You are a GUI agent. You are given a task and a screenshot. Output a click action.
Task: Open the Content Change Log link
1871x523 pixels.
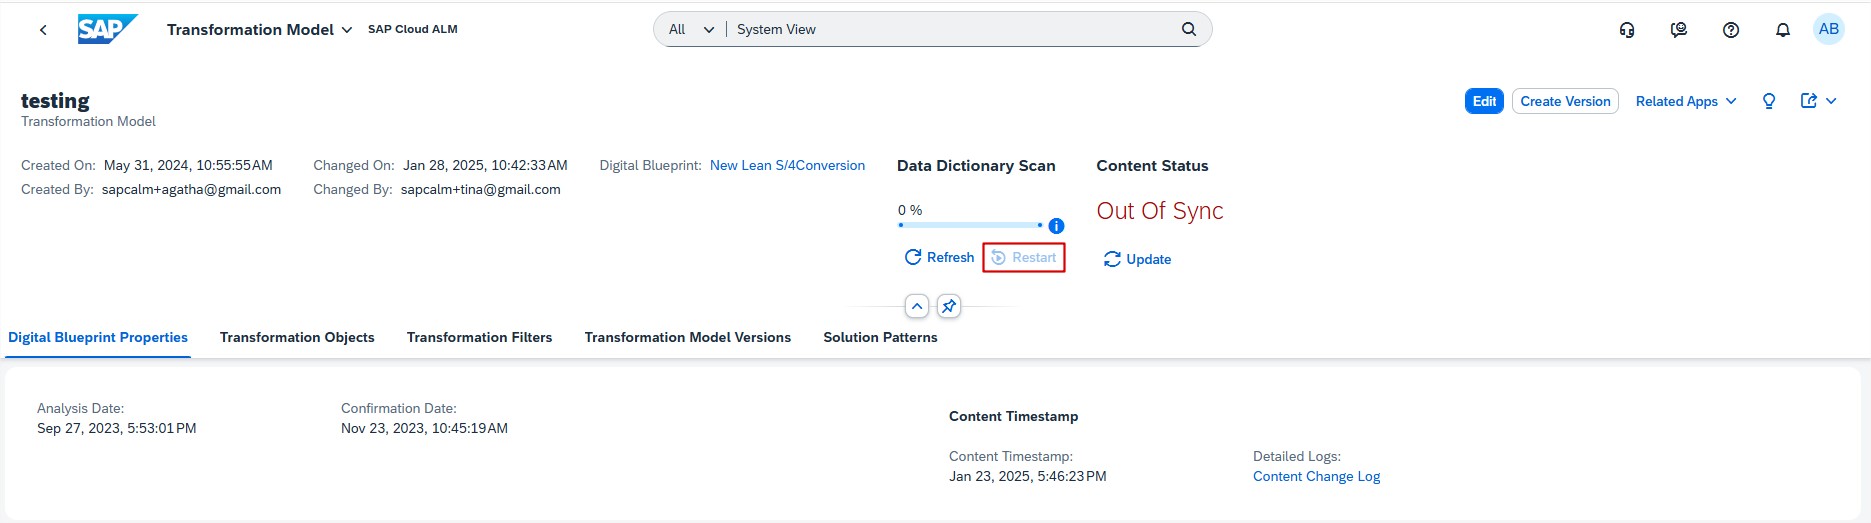[1316, 477]
